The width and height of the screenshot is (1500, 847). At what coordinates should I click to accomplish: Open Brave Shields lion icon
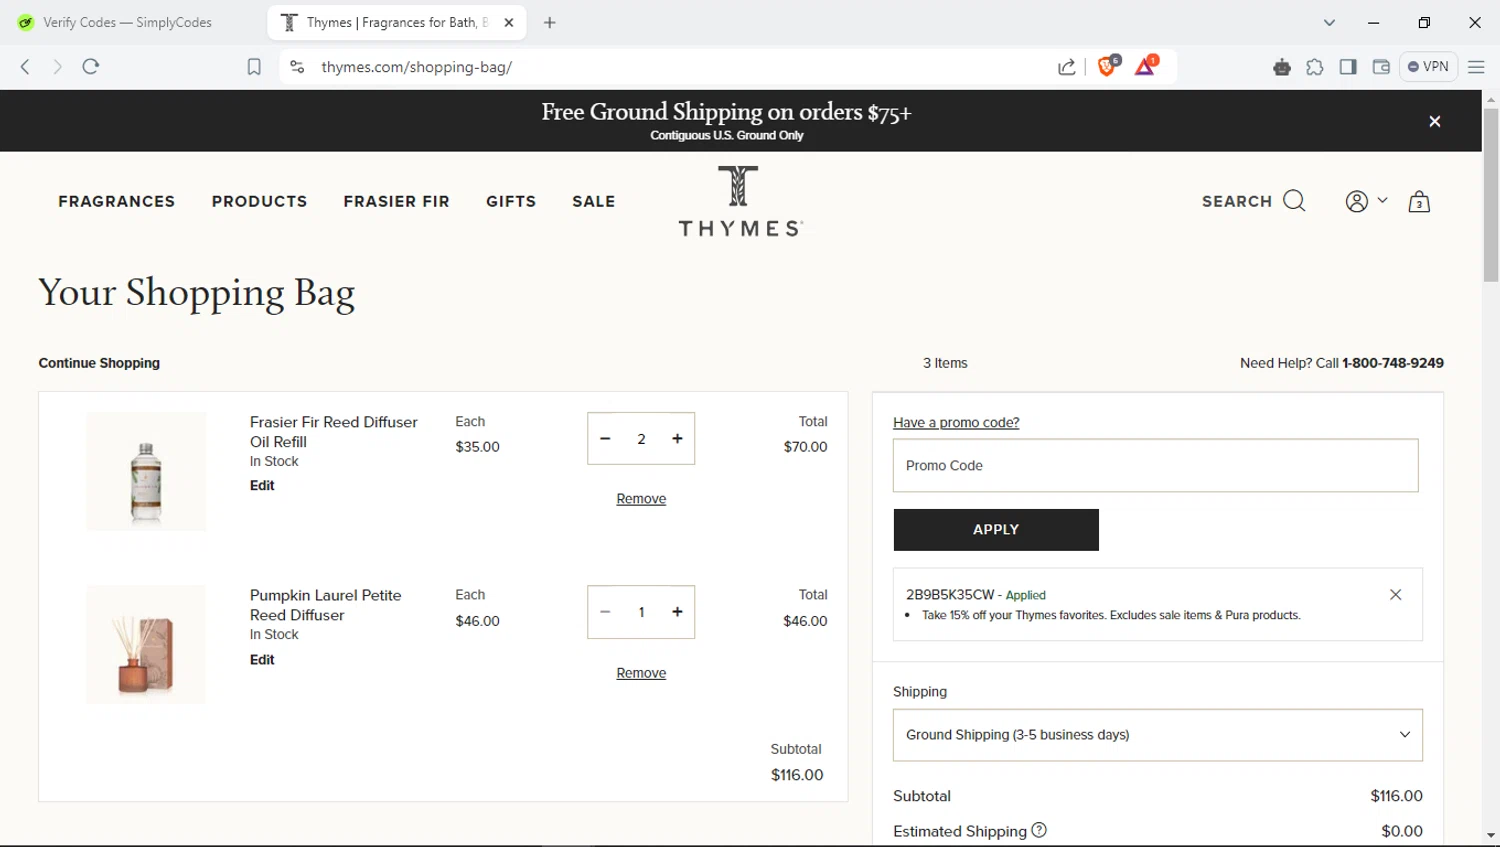pos(1108,66)
